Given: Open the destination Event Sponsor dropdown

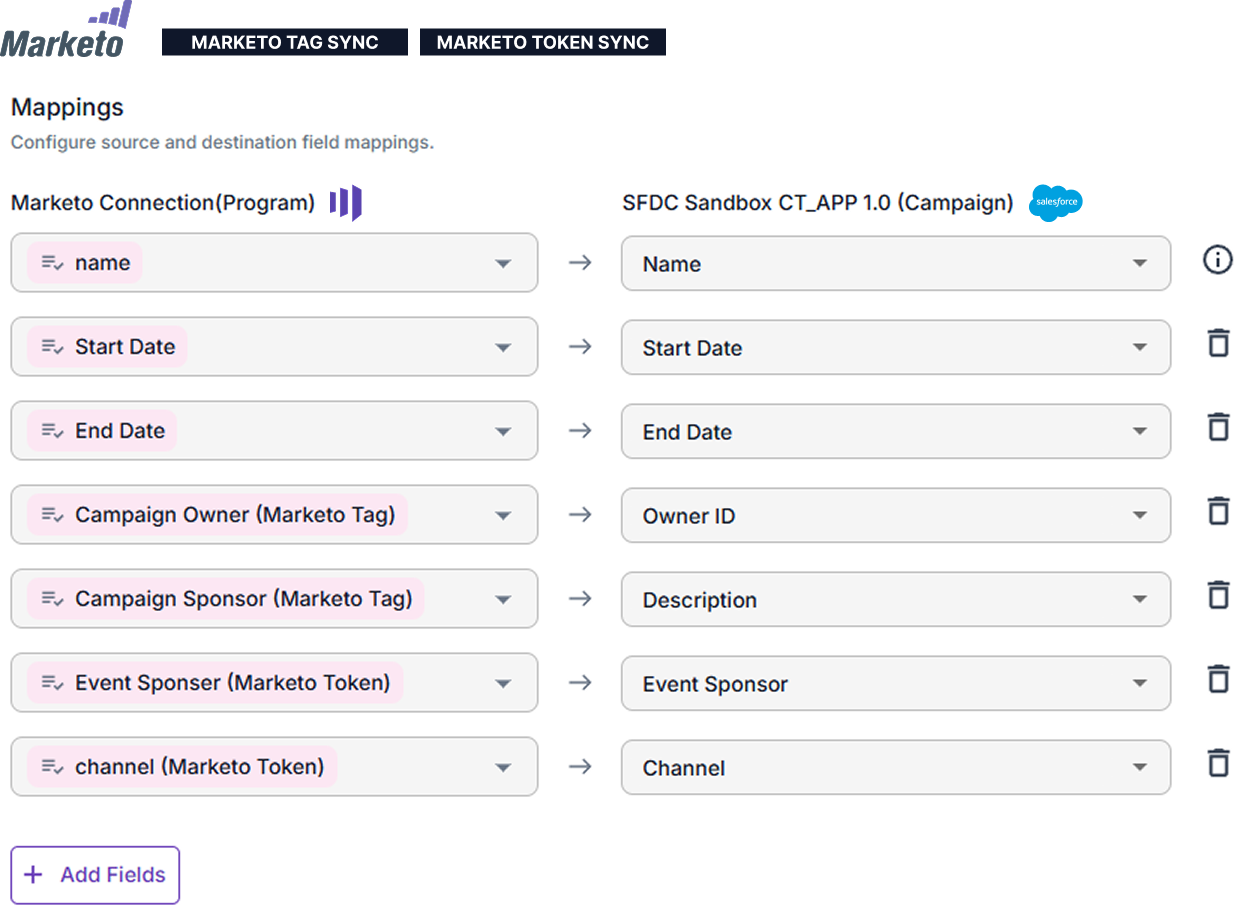Looking at the screenshot, I should point(896,683).
